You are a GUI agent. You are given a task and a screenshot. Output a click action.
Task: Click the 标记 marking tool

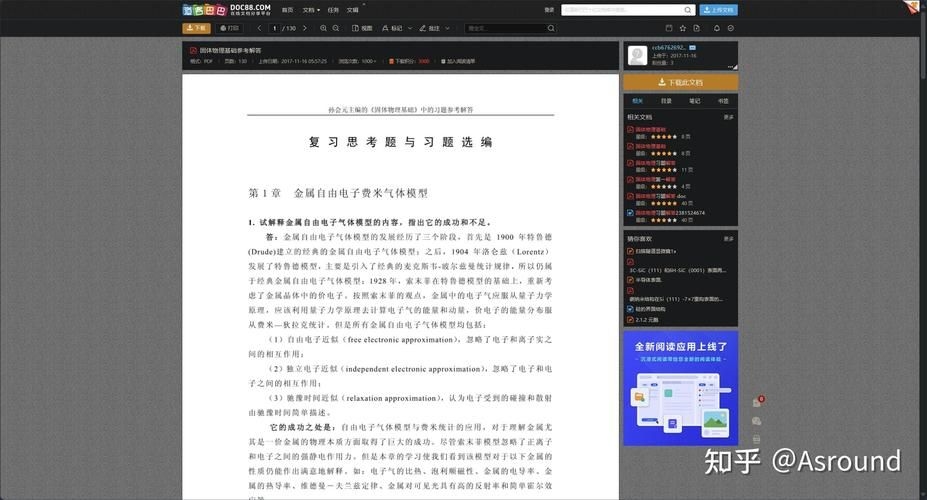[x=392, y=28]
